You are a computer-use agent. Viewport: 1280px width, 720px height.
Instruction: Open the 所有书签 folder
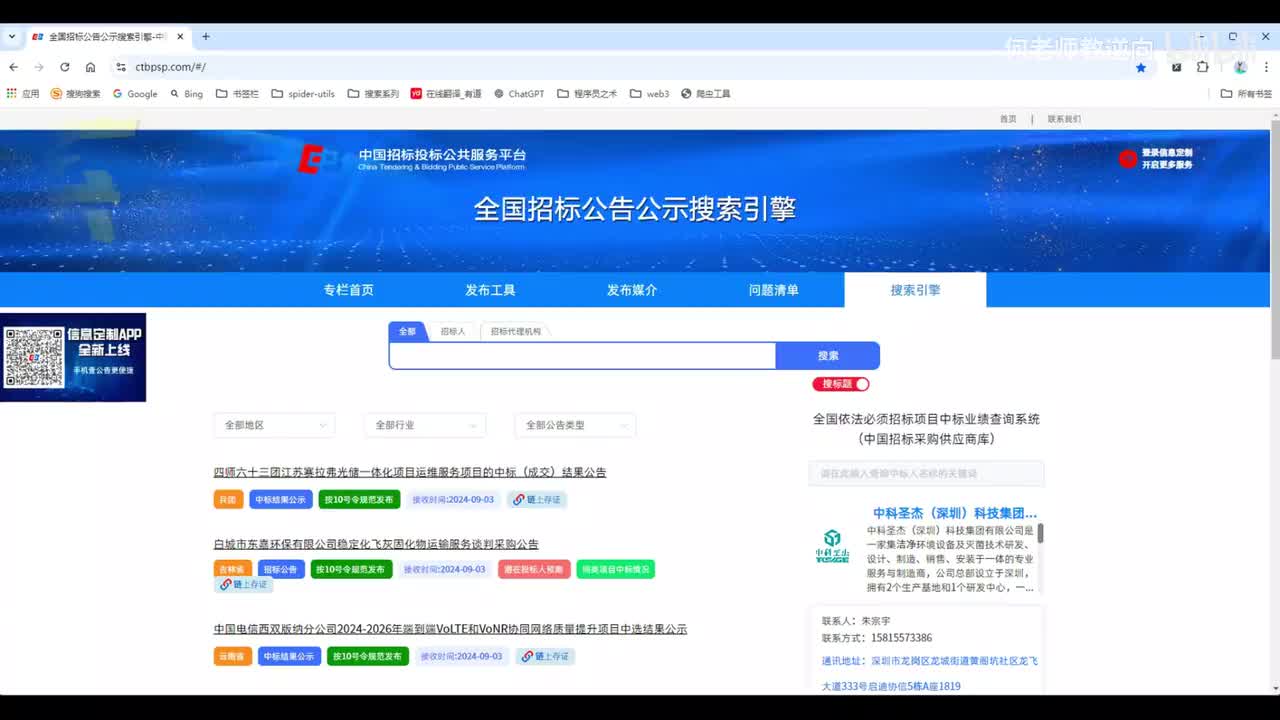[1247, 94]
